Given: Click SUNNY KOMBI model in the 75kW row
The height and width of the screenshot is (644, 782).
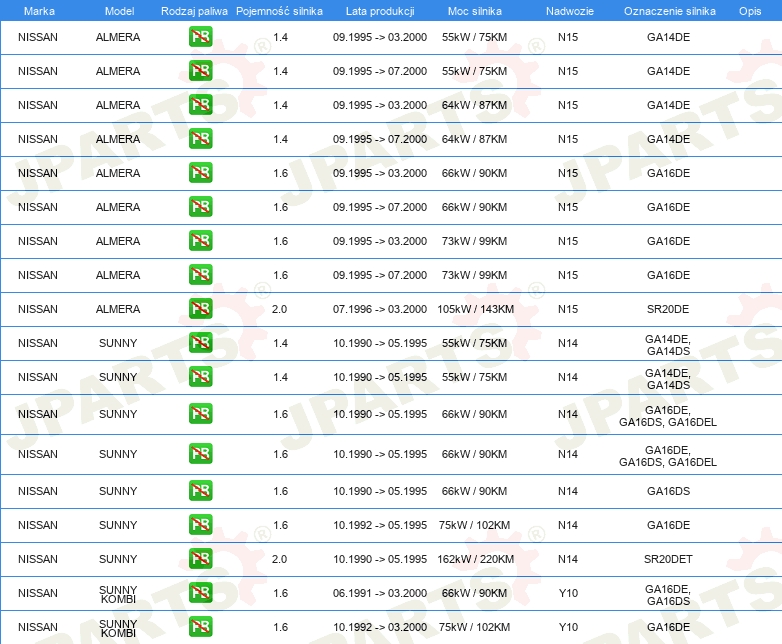Looking at the screenshot, I should [x=118, y=628].
